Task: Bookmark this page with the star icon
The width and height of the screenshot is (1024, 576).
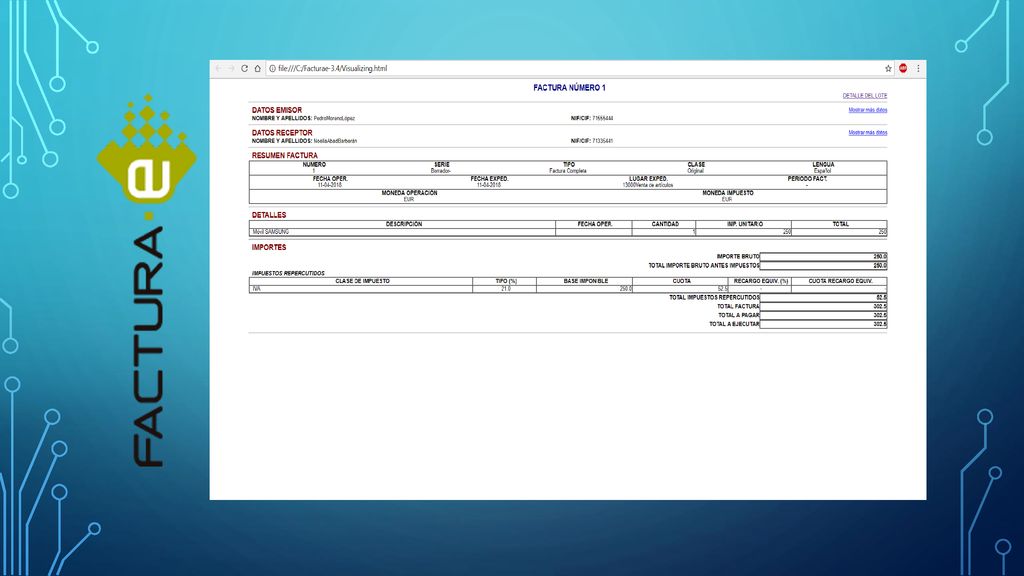Action: tap(888, 68)
